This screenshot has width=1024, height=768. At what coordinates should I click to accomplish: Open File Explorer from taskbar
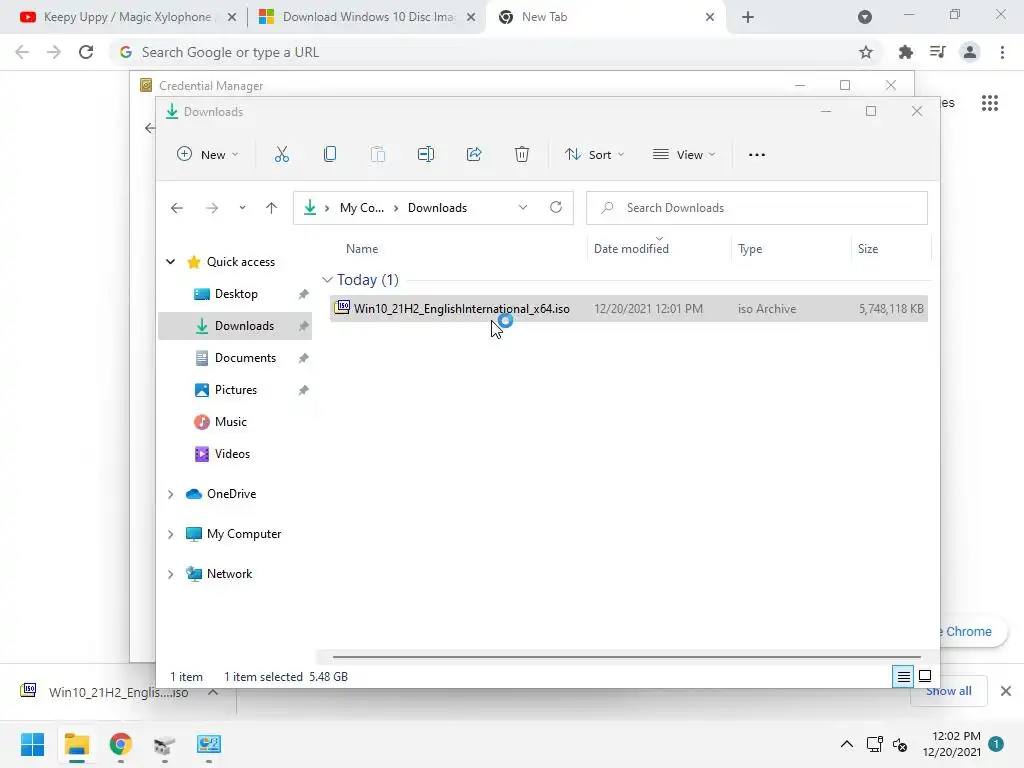[77, 744]
